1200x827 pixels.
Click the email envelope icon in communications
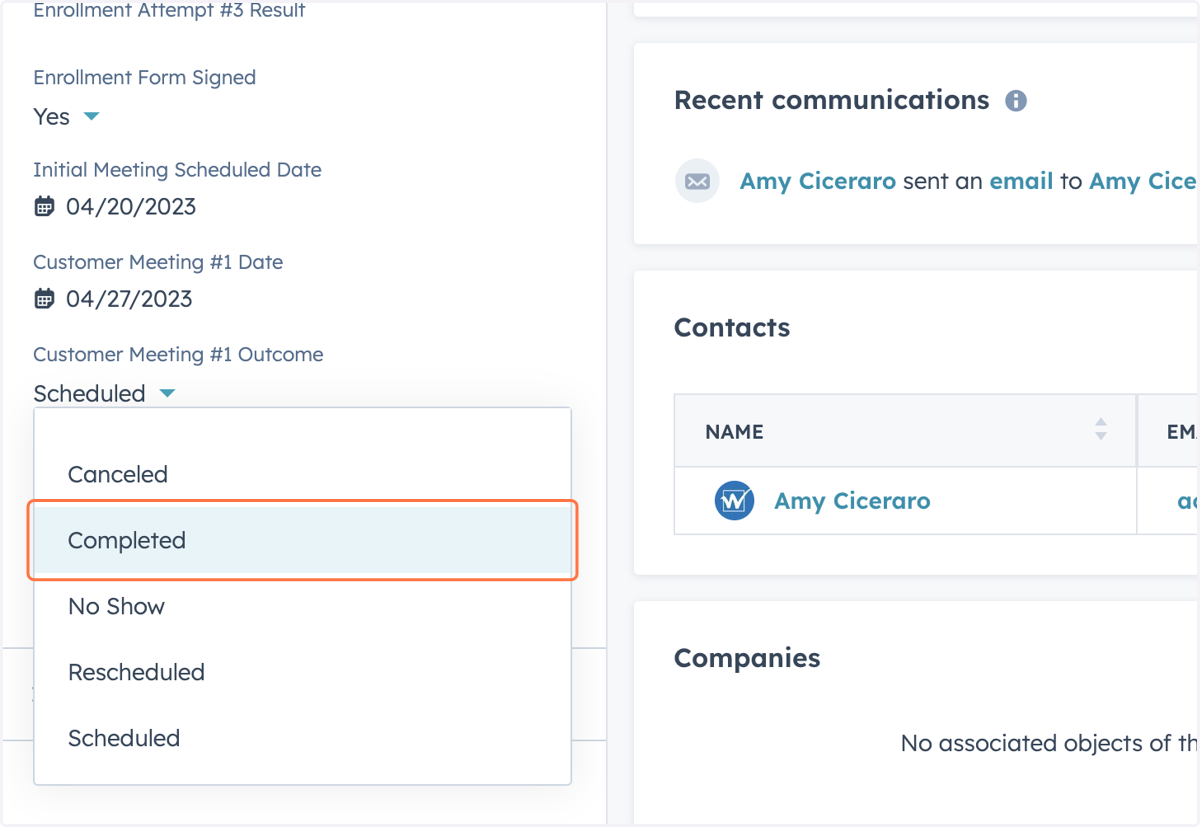coord(697,181)
